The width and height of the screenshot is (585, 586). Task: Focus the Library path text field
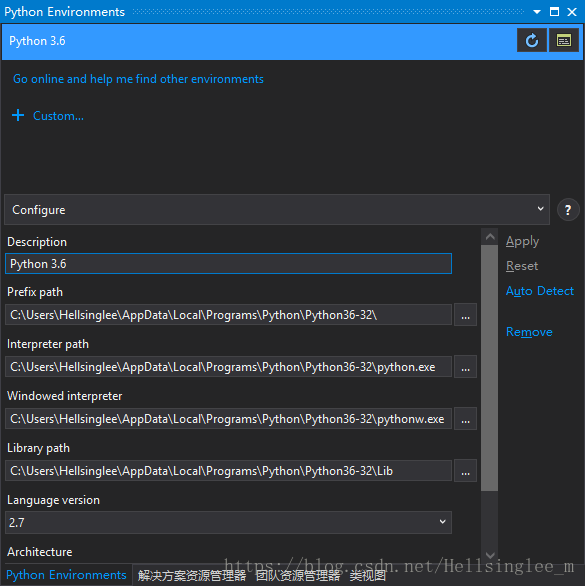point(228,471)
